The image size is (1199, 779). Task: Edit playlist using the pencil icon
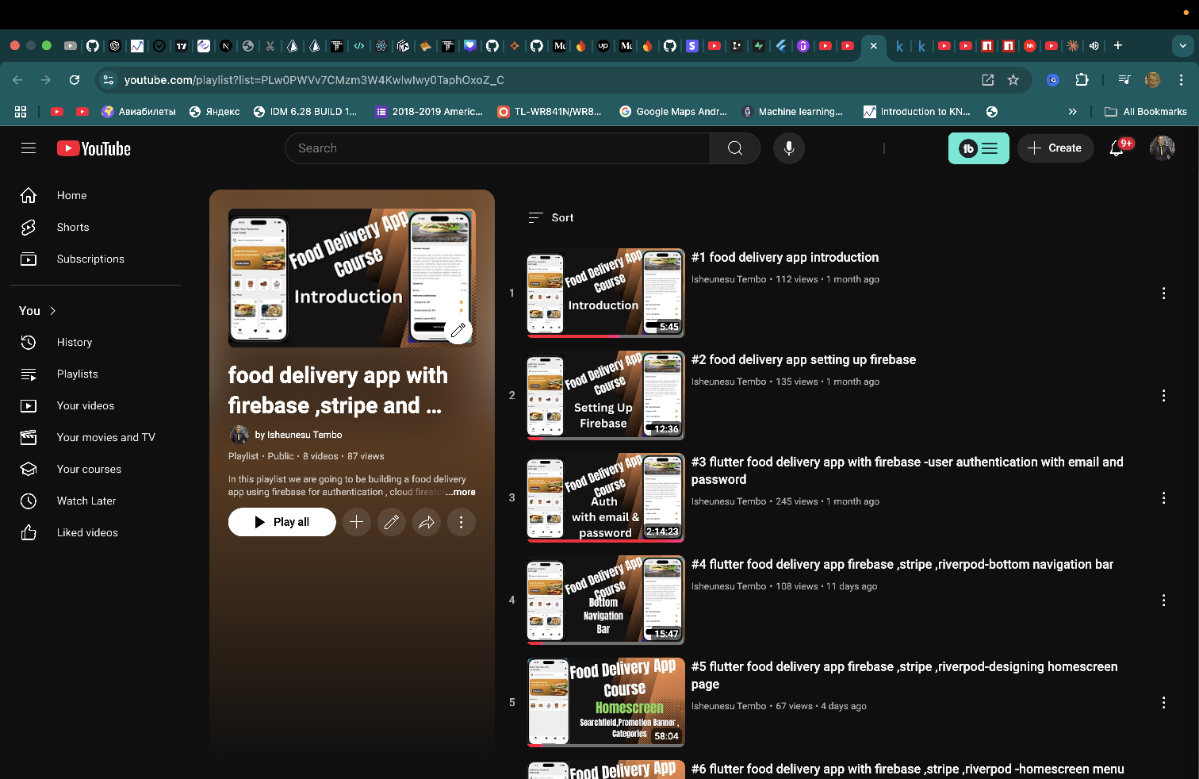(x=391, y=522)
